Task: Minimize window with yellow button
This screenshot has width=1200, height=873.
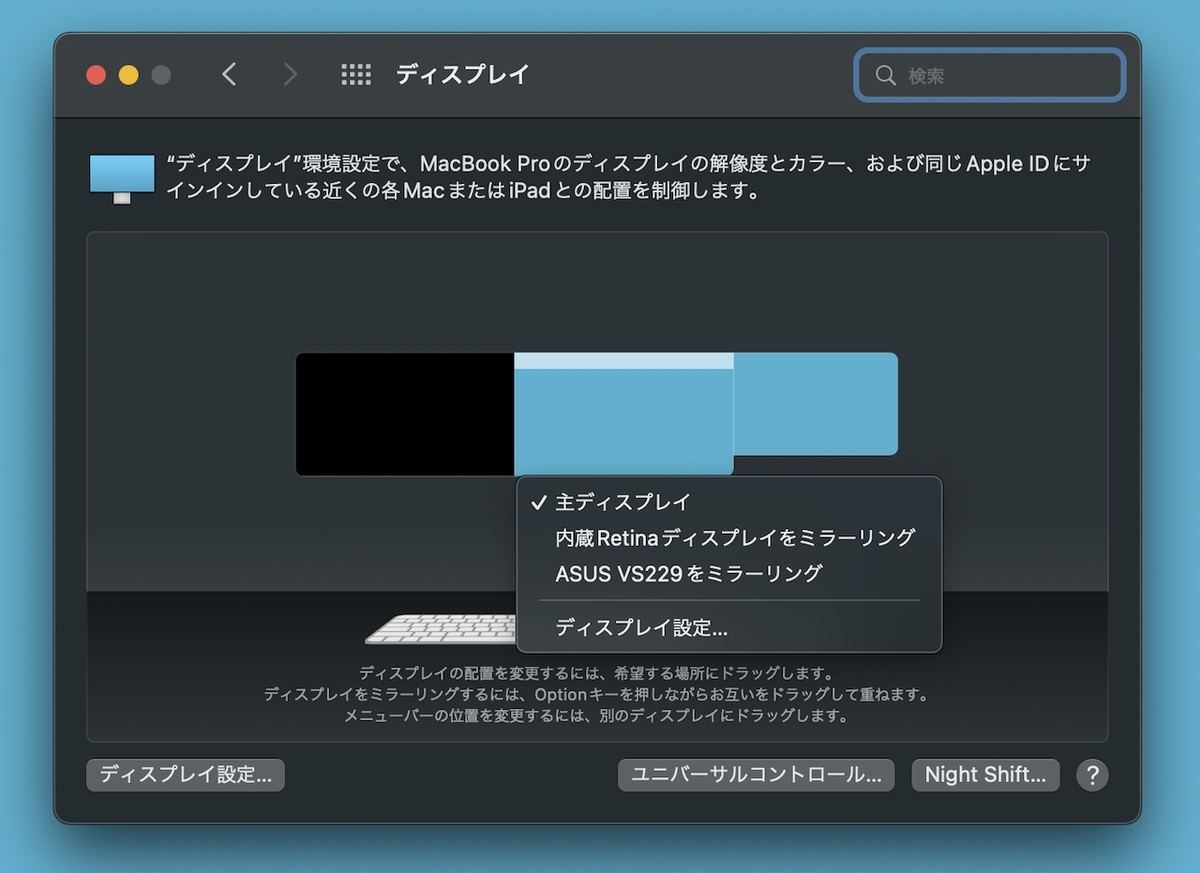Action: [128, 75]
